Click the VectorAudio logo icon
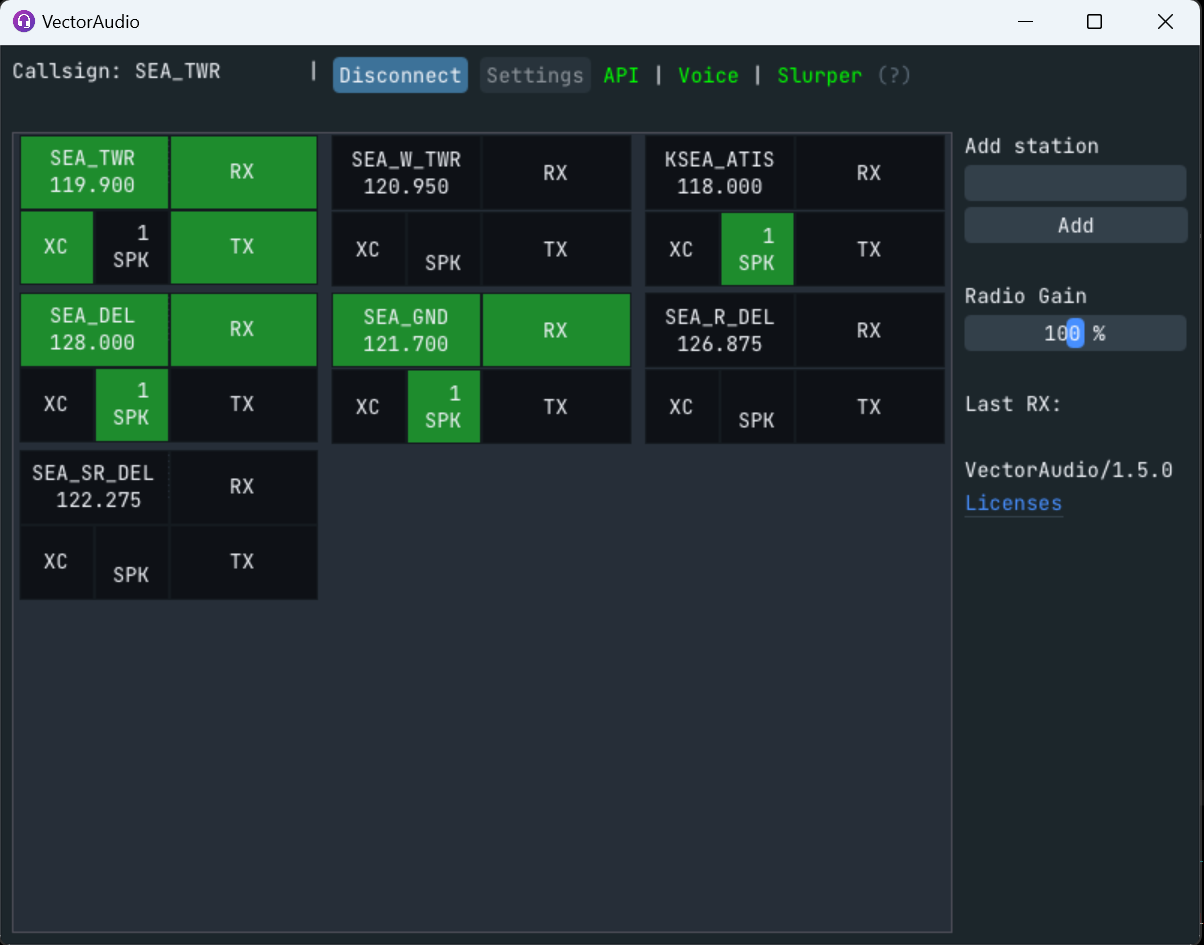 pos(22,21)
